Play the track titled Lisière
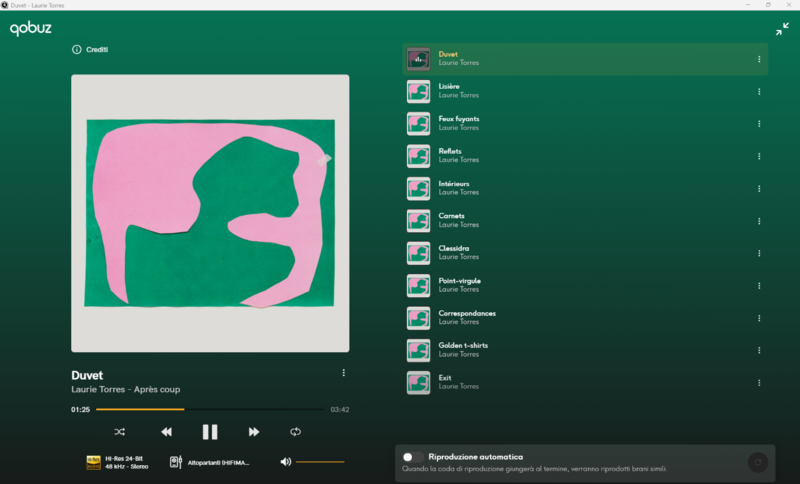 (x=449, y=87)
